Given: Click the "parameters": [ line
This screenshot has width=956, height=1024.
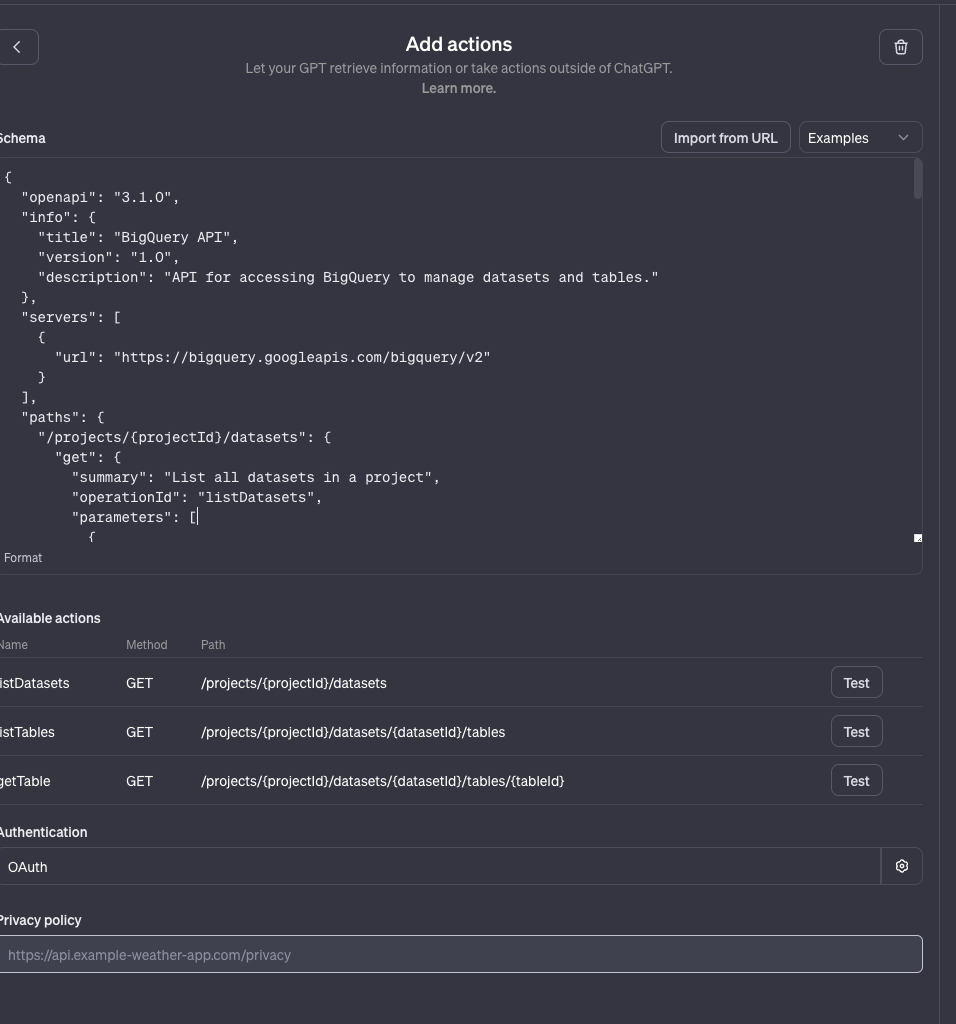Looking at the screenshot, I should 134,517.
